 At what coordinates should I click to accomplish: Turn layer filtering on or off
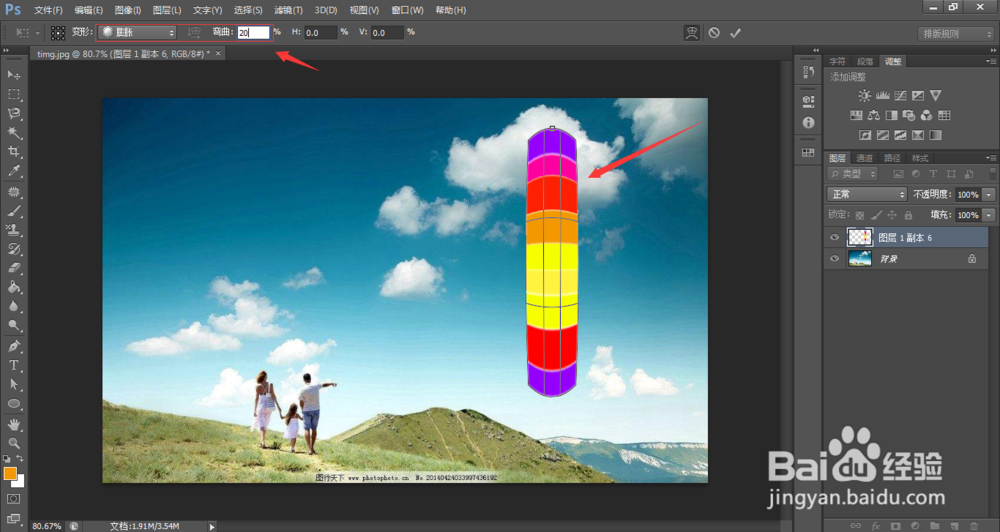tap(992, 173)
